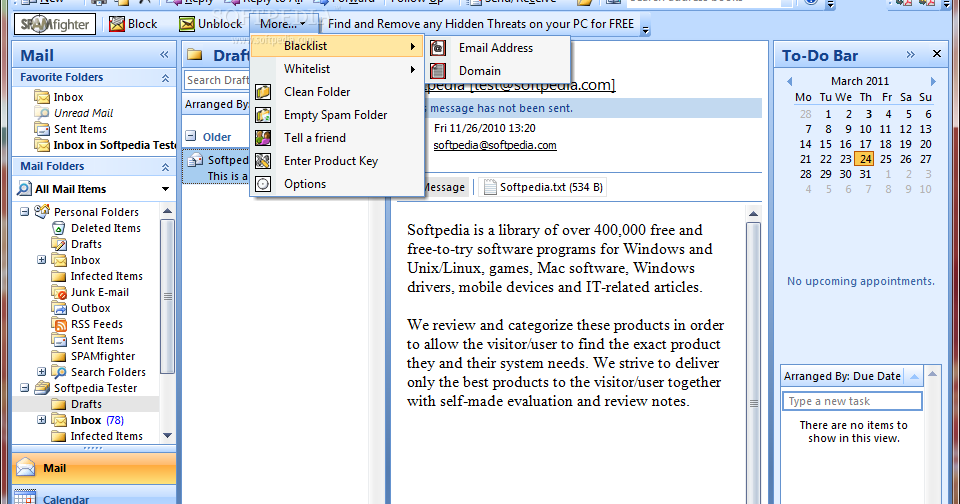Click the Mail navigation button
The image size is (960, 504).
(94, 468)
